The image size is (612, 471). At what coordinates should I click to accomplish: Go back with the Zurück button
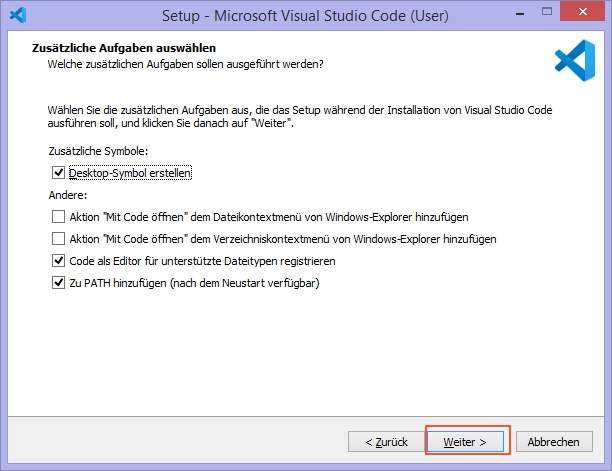coord(386,442)
